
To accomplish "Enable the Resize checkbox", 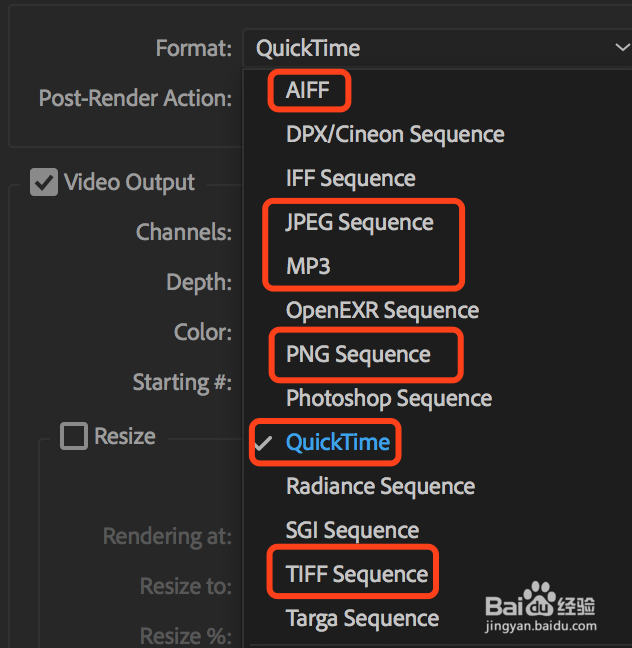I will [74, 436].
